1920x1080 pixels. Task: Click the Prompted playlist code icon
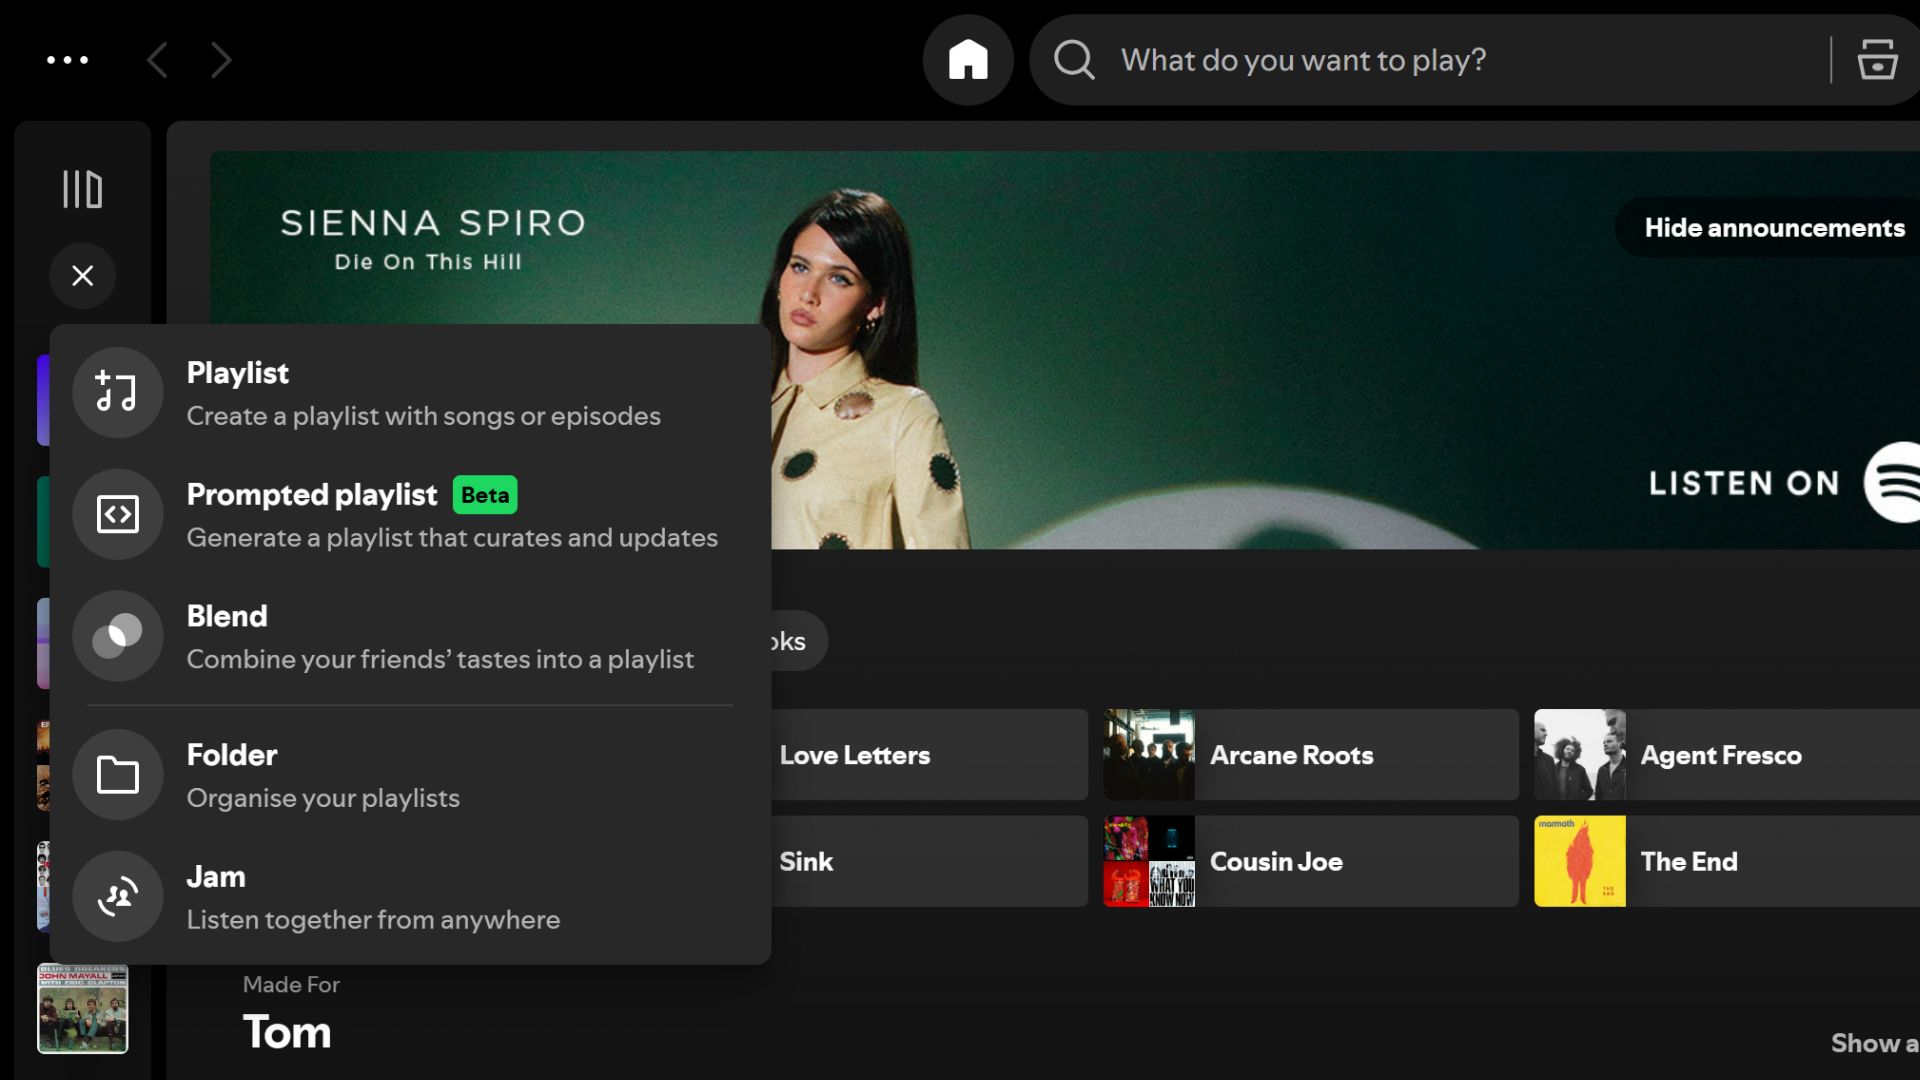click(118, 514)
